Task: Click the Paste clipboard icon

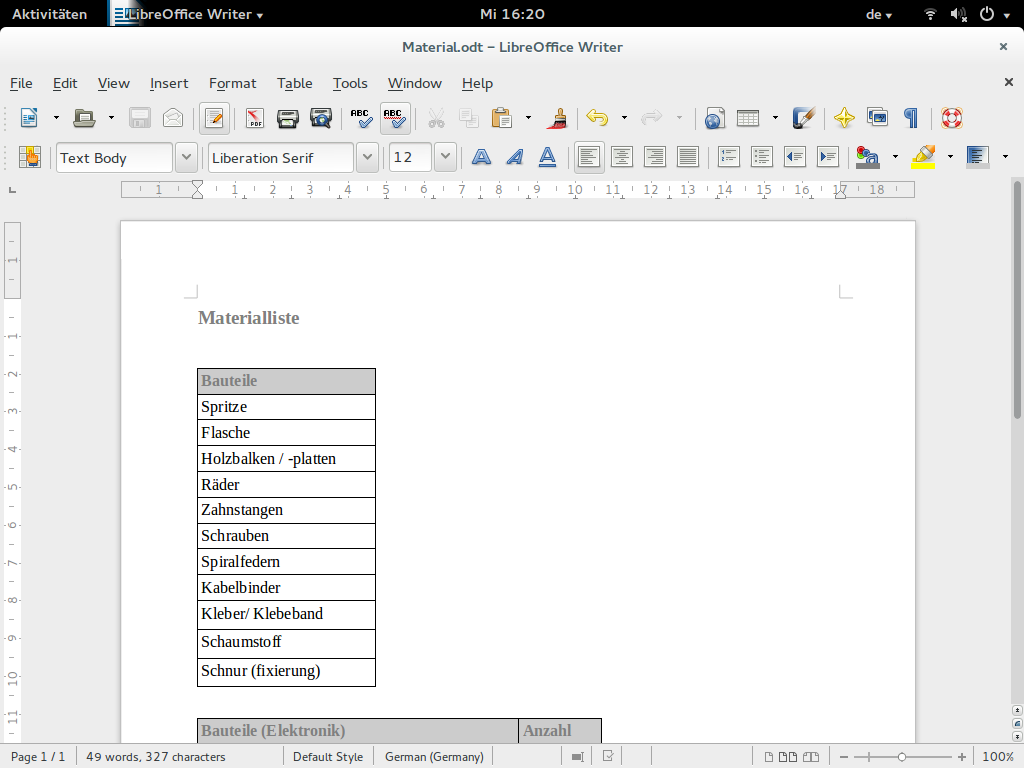Action: pyautogui.click(x=502, y=118)
